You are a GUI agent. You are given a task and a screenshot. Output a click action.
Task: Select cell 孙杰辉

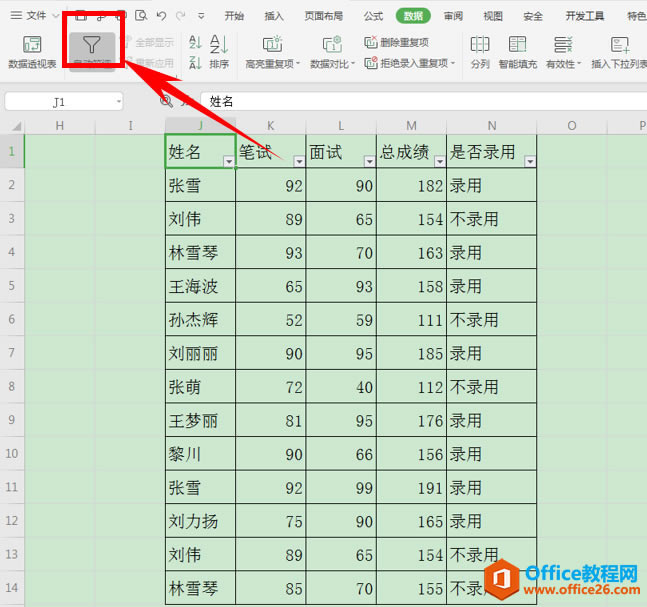(x=200, y=319)
